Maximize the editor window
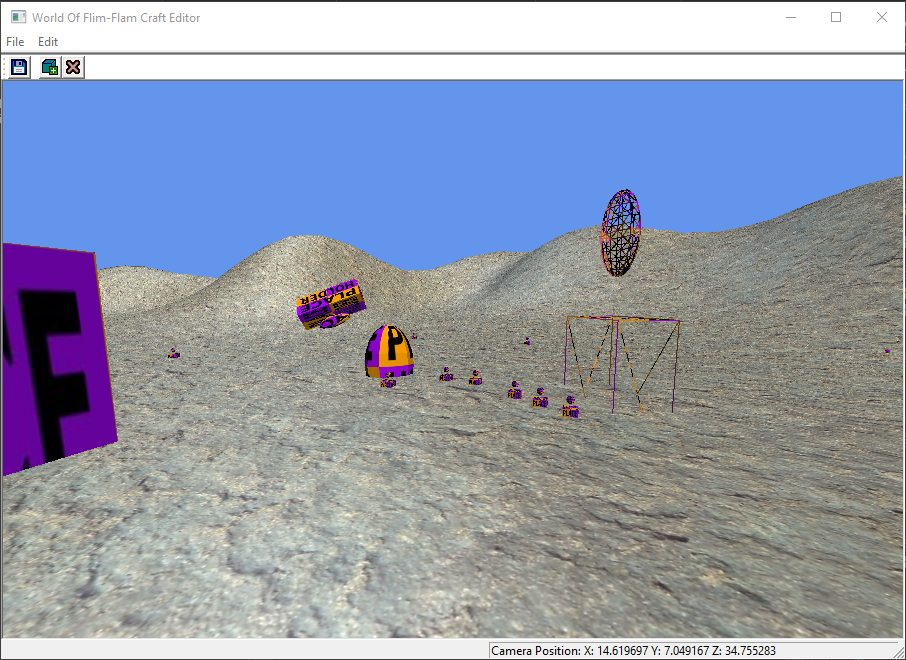906x660 pixels. (x=836, y=17)
